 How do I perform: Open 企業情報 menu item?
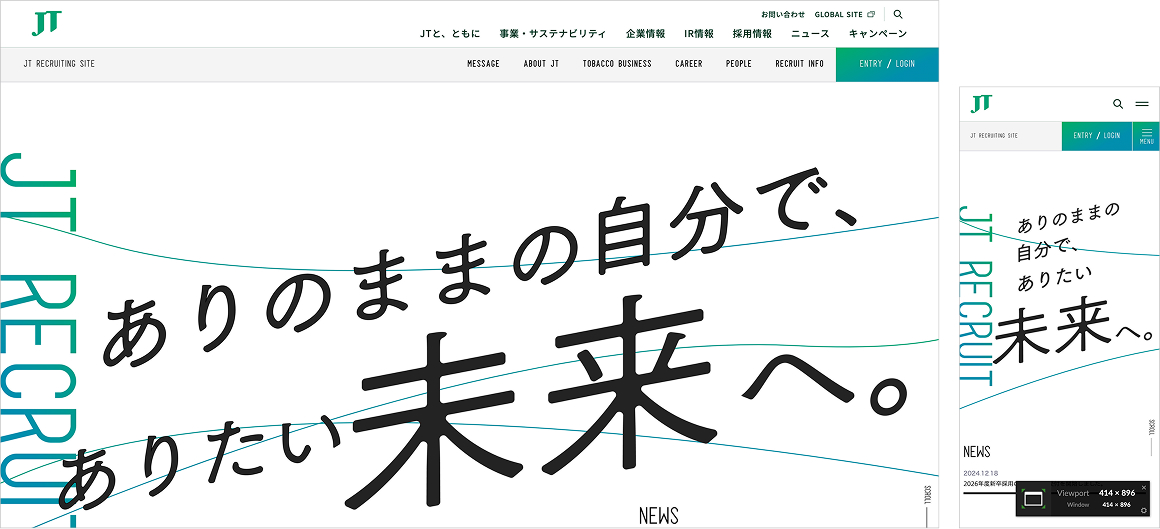tap(645, 33)
